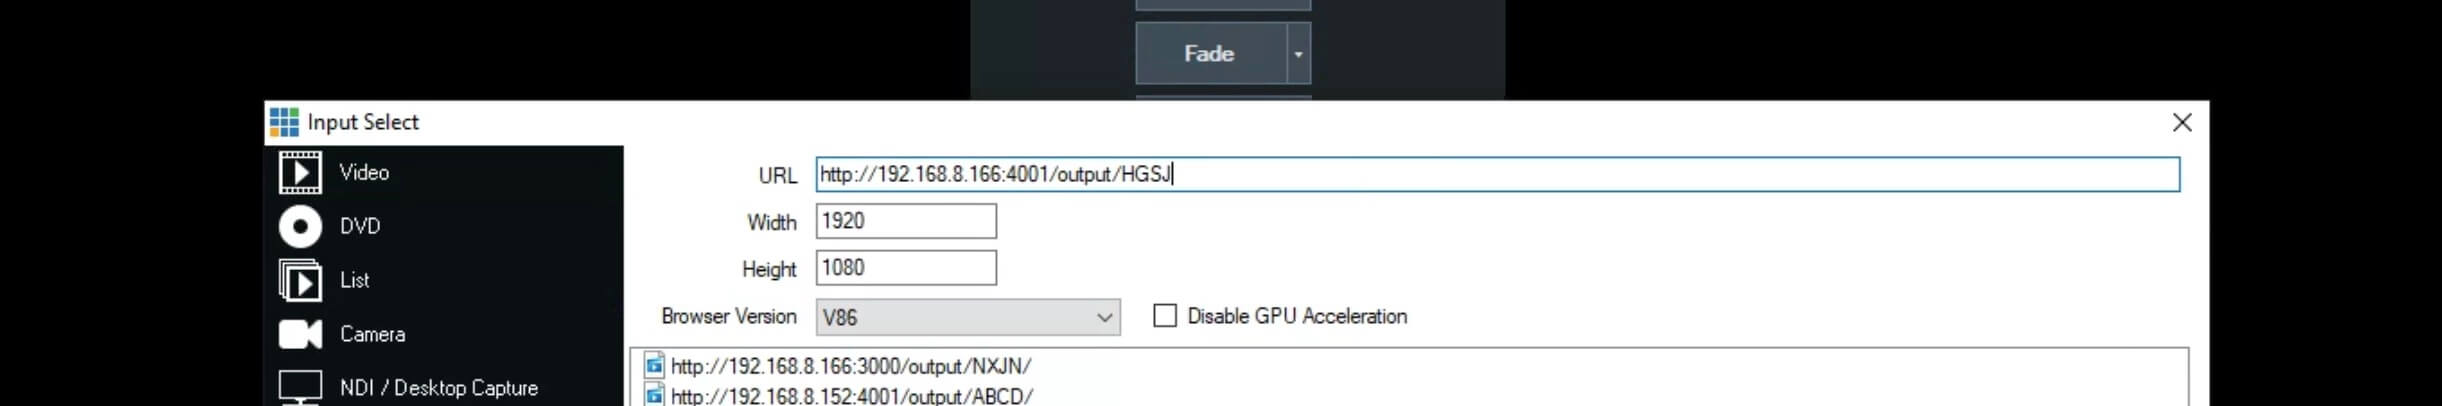The height and width of the screenshot is (406, 2442).
Task: Click the page icon beside the ABCD URL
Action: pyautogui.click(x=654, y=395)
